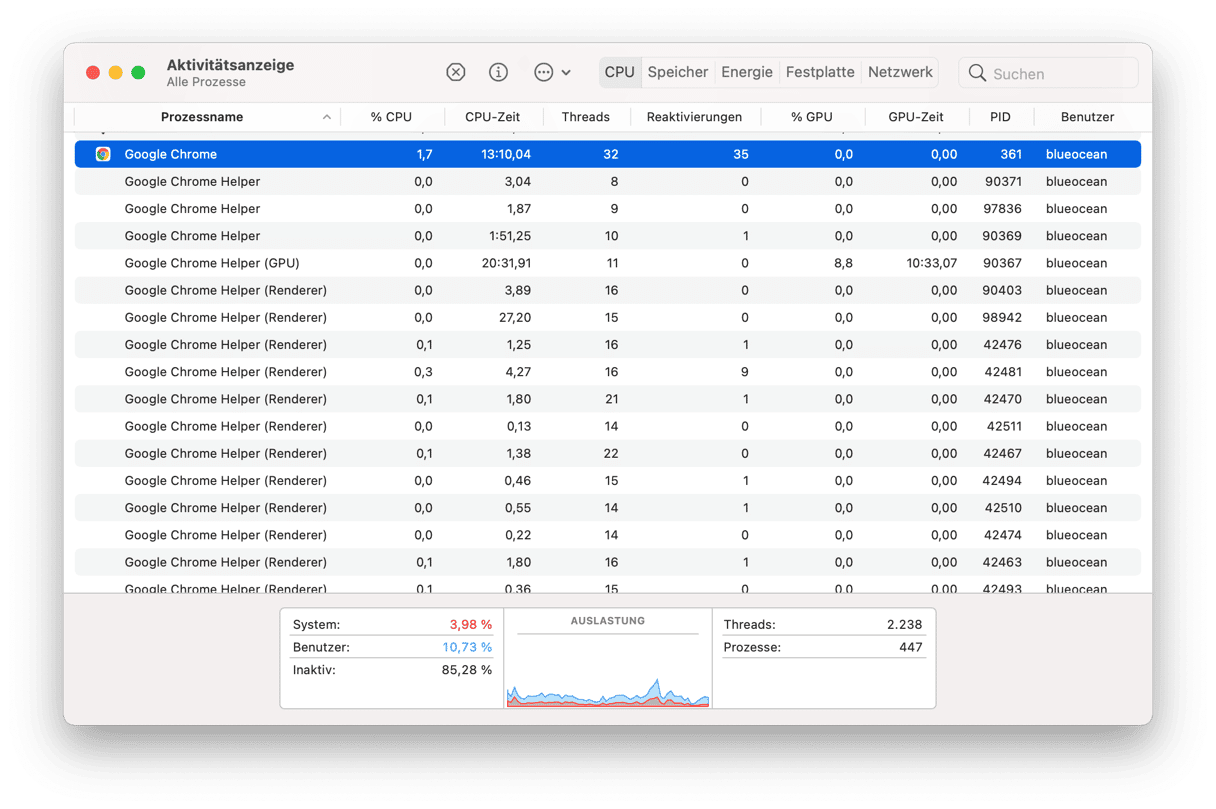The image size is (1216, 809).
Task: Select Renderer process with PID 42470
Action: tap(608, 399)
